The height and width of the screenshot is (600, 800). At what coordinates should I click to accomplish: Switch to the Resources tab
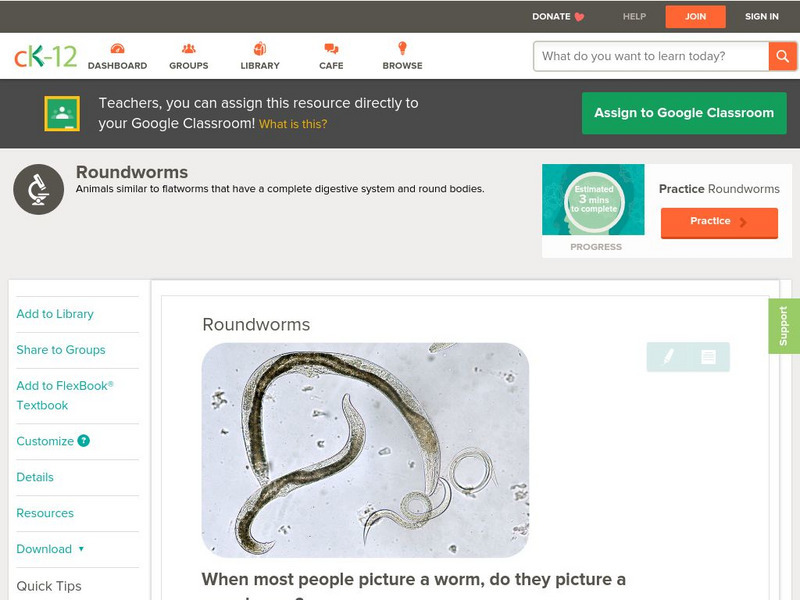43,513
